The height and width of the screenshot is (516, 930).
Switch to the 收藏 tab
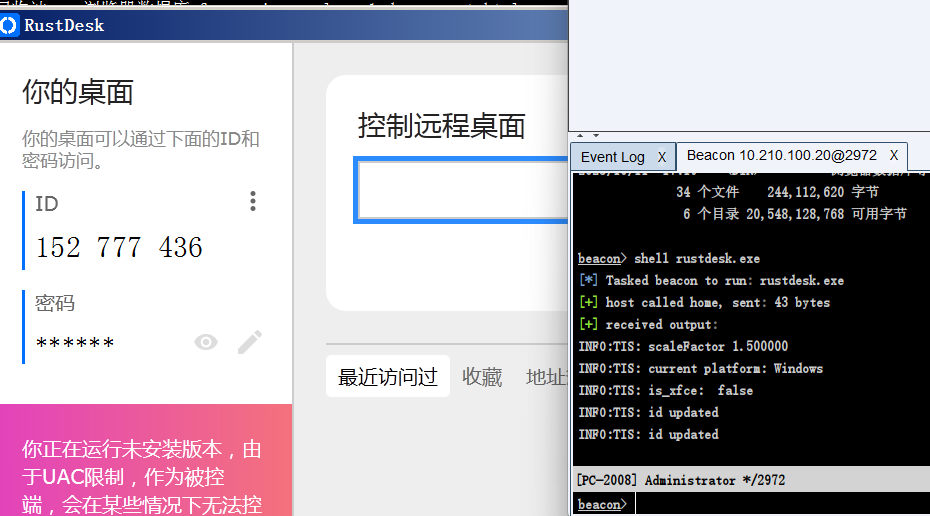(x=482, y=377)
